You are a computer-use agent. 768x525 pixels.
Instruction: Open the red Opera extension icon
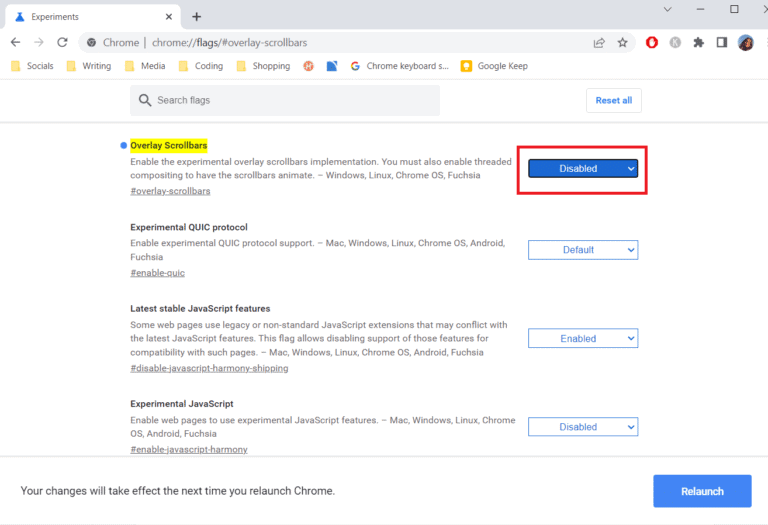click(x=652, y=43)
